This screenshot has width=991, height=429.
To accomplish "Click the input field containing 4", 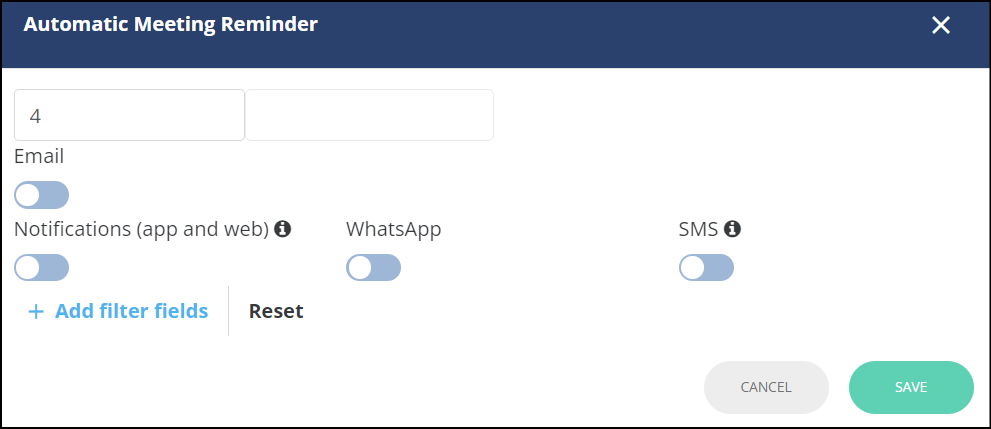I will tap(130, 115).
